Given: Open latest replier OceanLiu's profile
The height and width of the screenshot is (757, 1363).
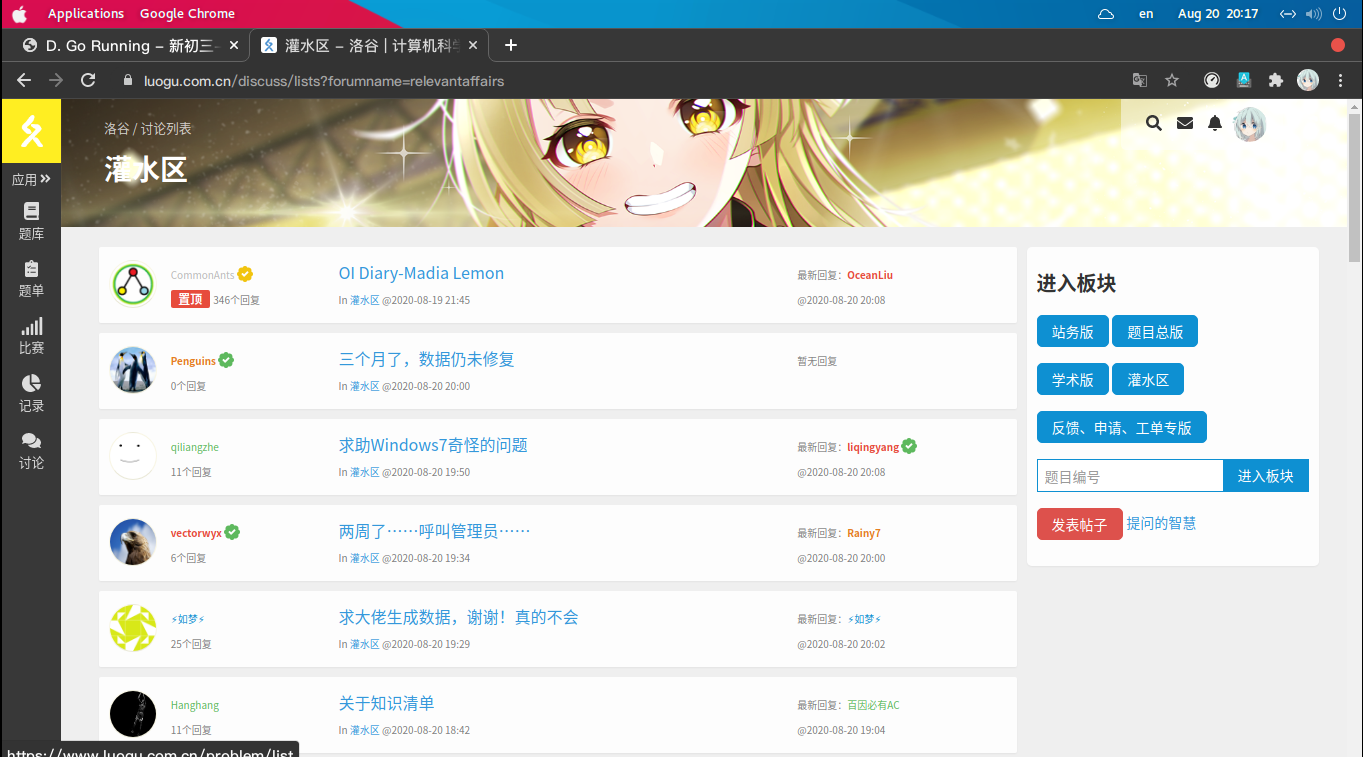Looking at the screenshot, I should click(870, 275).
